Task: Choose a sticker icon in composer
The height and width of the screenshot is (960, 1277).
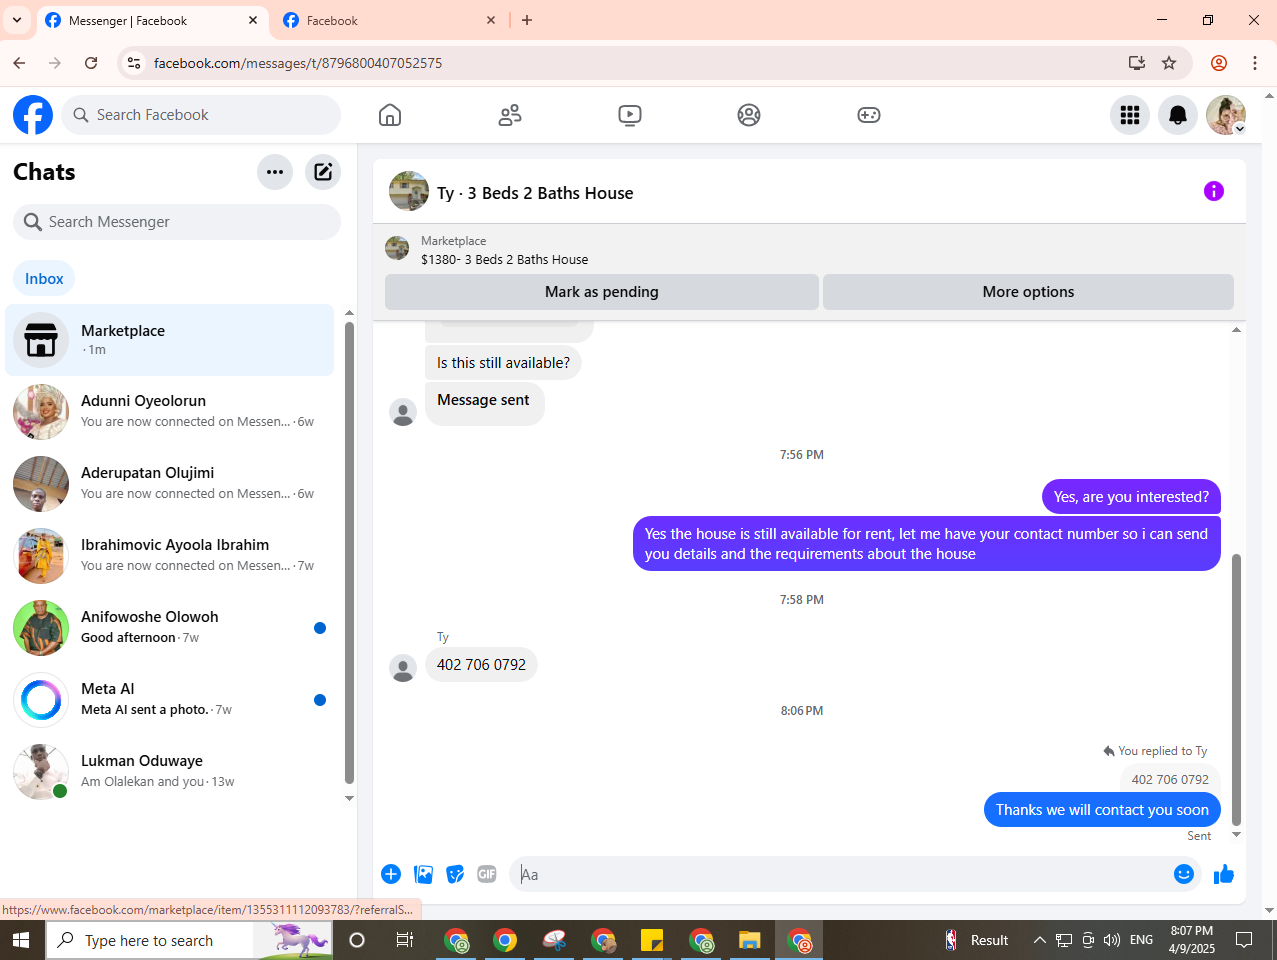Action: coord(455,874)
